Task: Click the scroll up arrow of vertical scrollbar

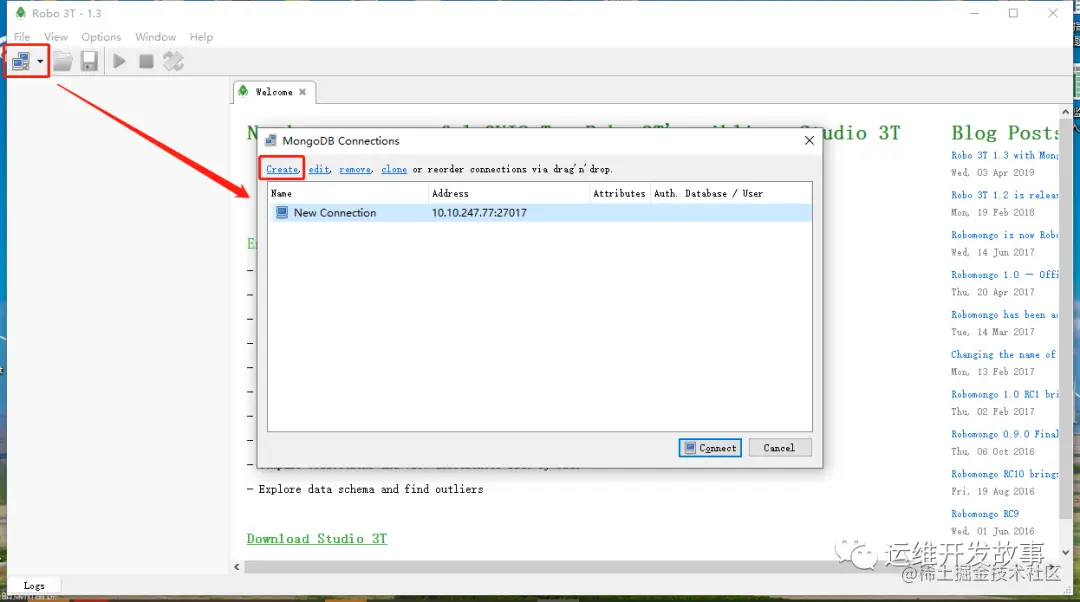Action: [1066, 112]
